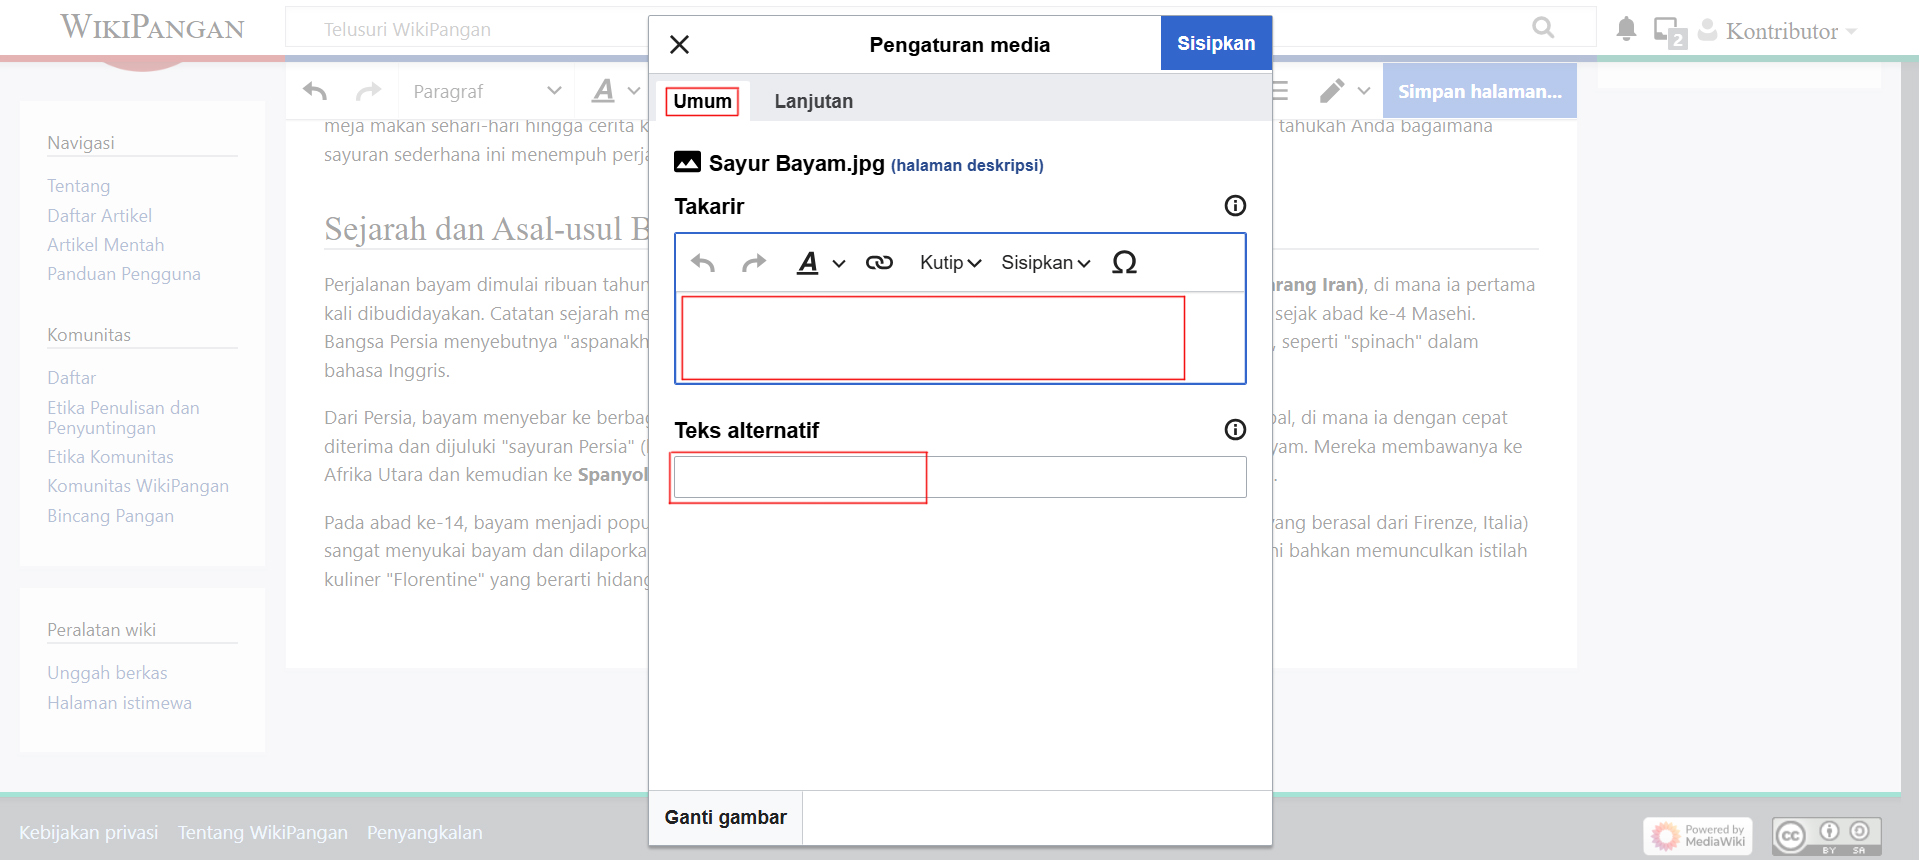Expand the Sisipkan dropdown in caption toolbar
Viewport: 1920px width, 860px height.
(1045, 263)
